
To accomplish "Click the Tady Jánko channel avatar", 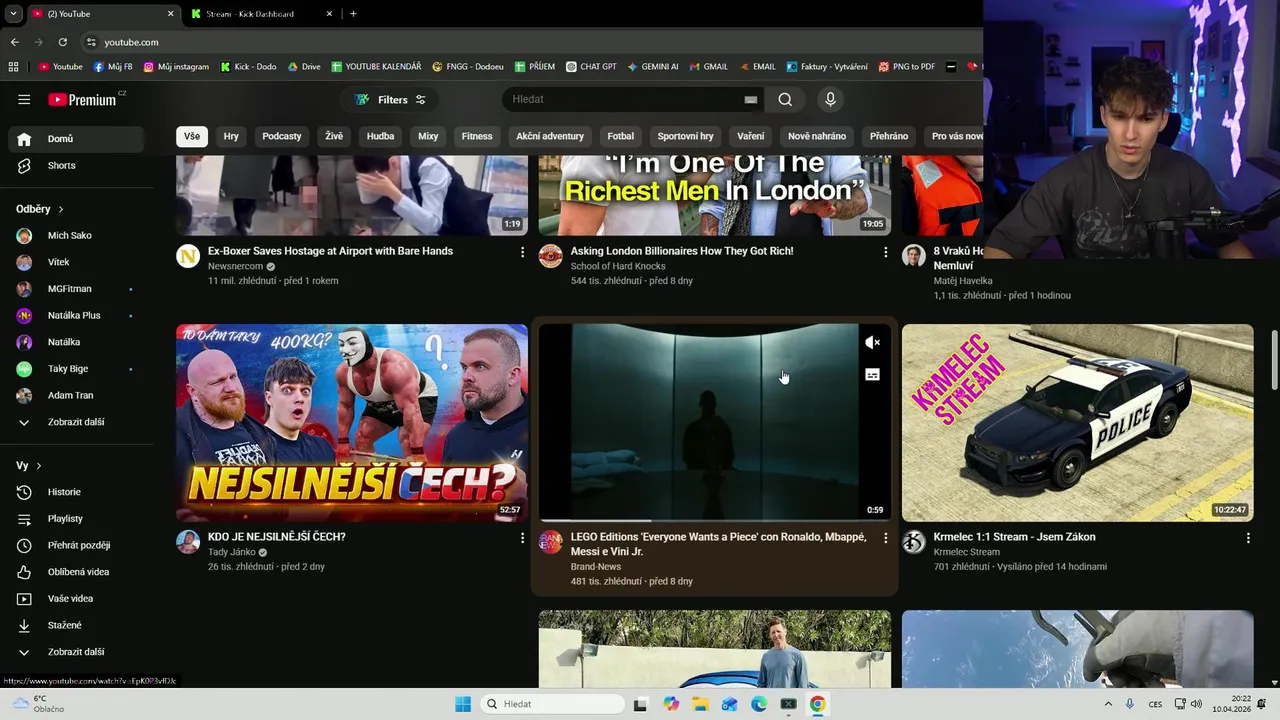I will coord(188,542).
